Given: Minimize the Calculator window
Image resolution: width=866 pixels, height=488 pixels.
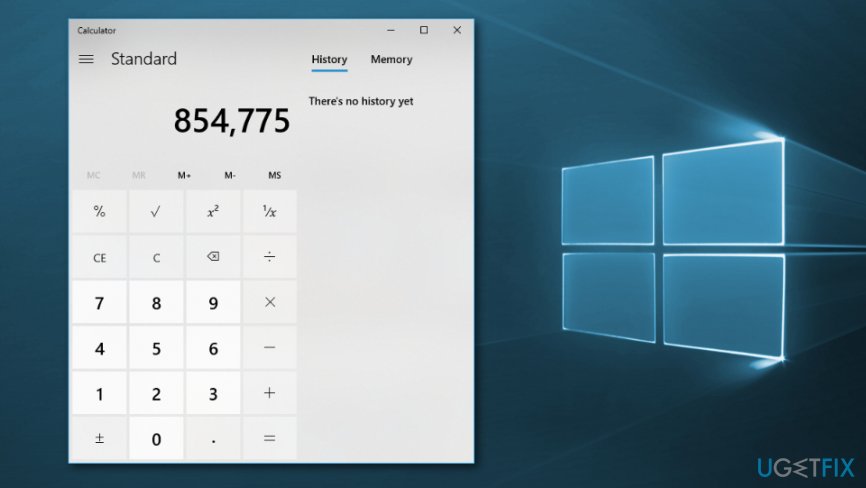Looking at the screenshot, I should click(x=391, y=30).
